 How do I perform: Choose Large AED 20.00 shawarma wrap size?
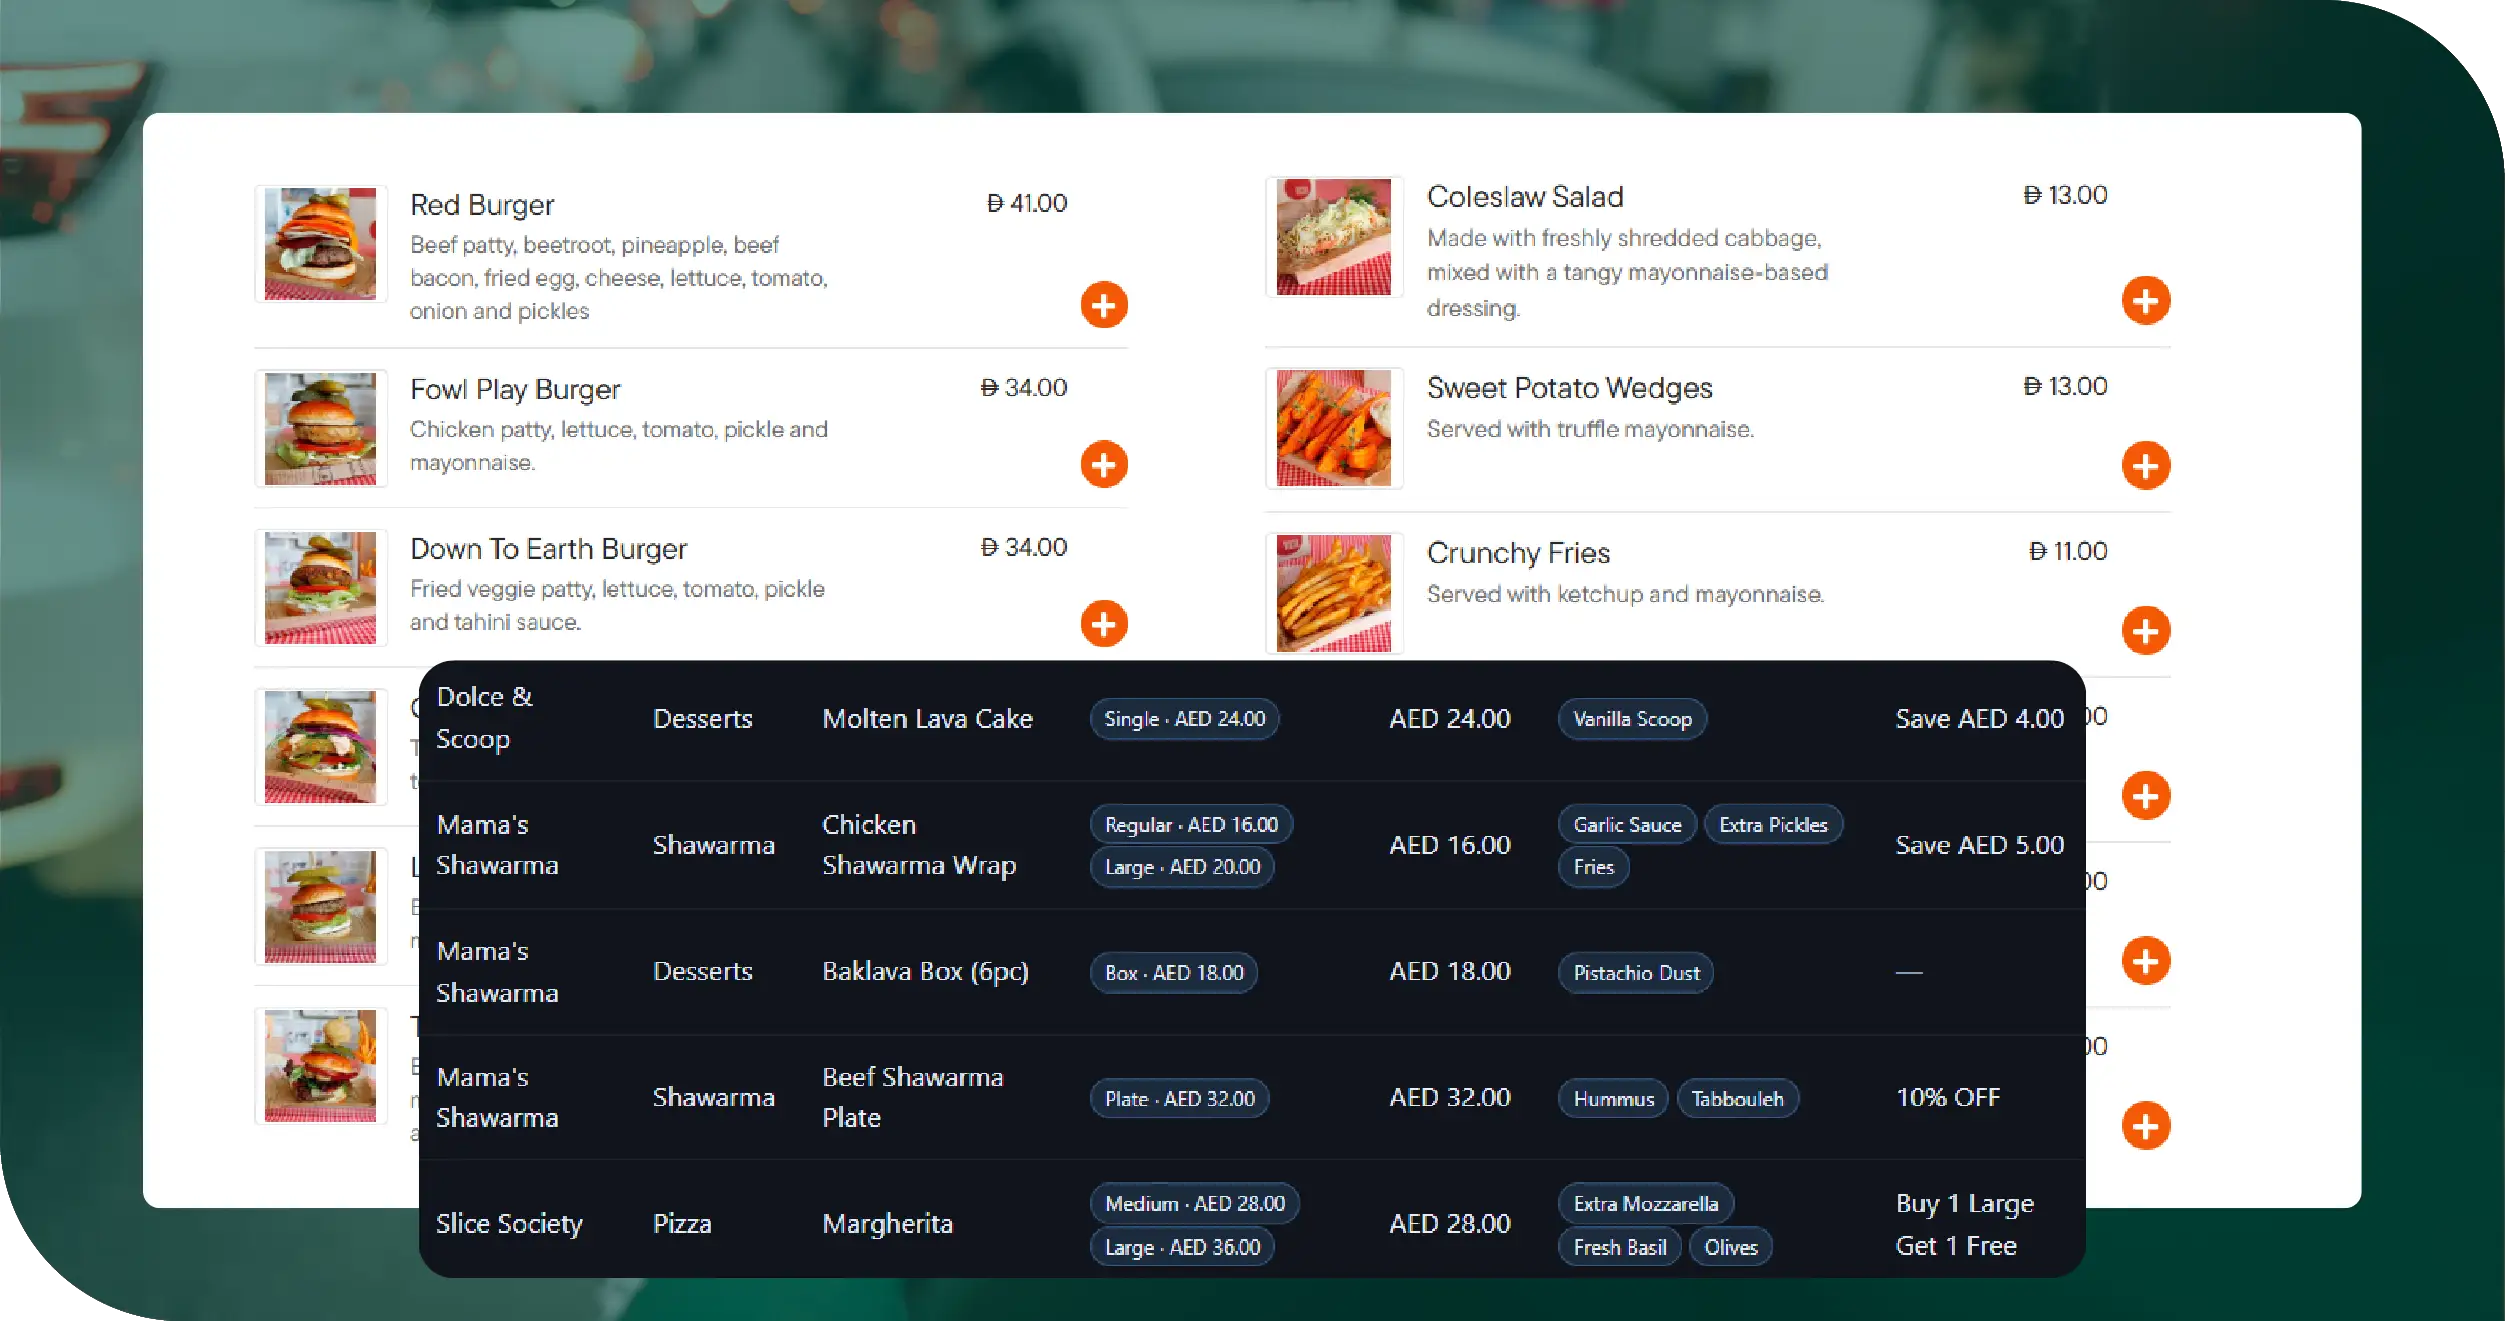pyautogui.click(x=1181, y=867)
